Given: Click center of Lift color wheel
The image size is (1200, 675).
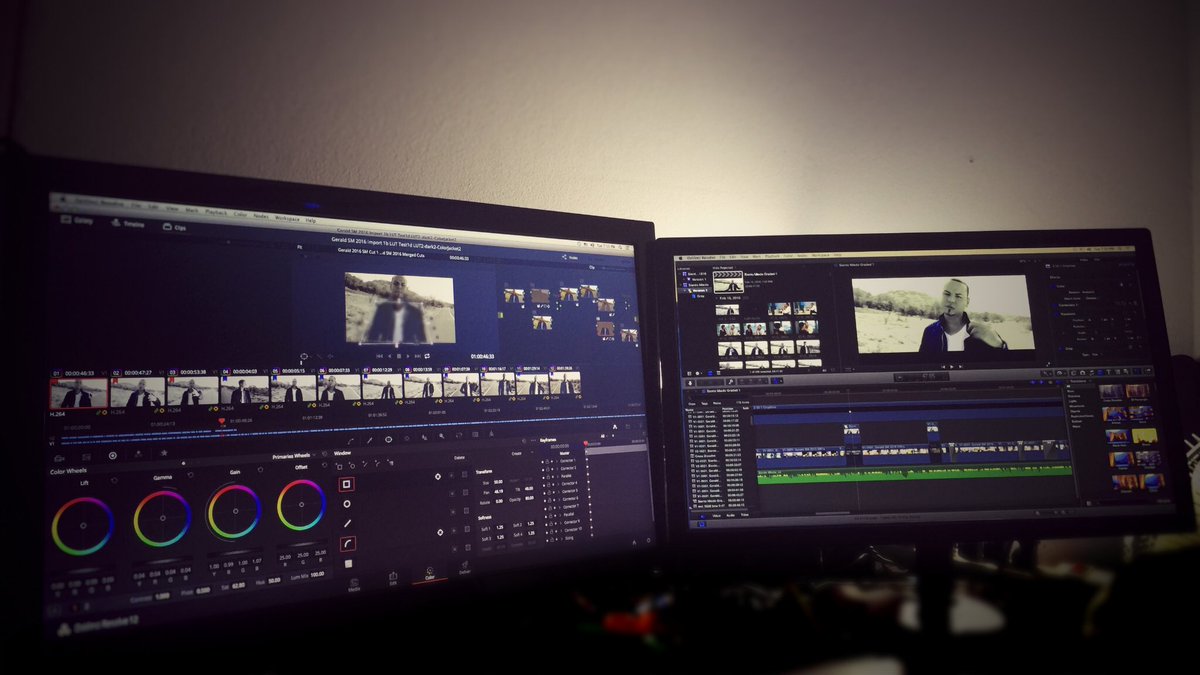Looking at the screenshot, I should [83, 525].
